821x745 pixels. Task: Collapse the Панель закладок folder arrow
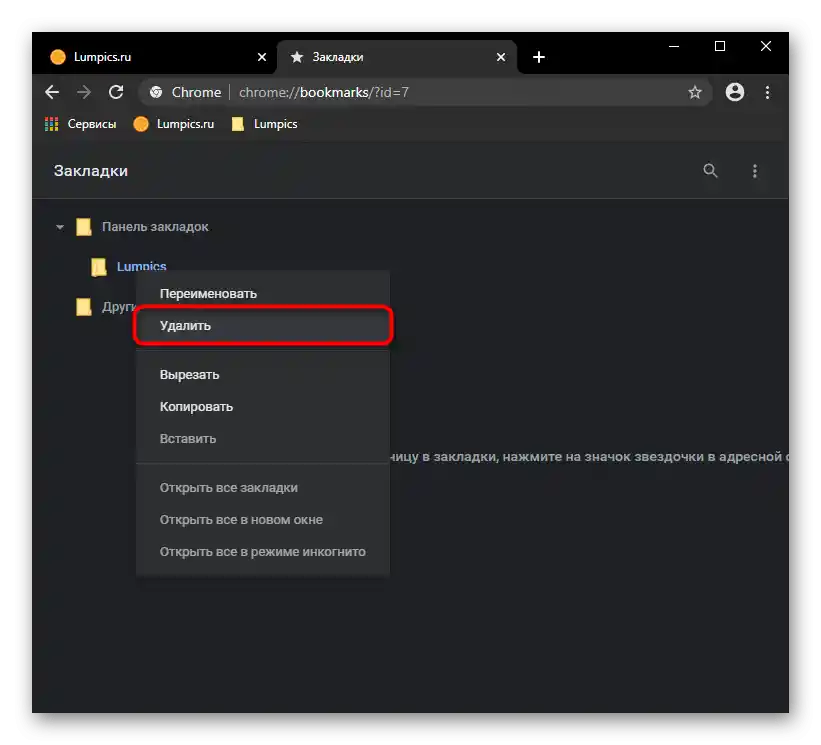[60, 227]
